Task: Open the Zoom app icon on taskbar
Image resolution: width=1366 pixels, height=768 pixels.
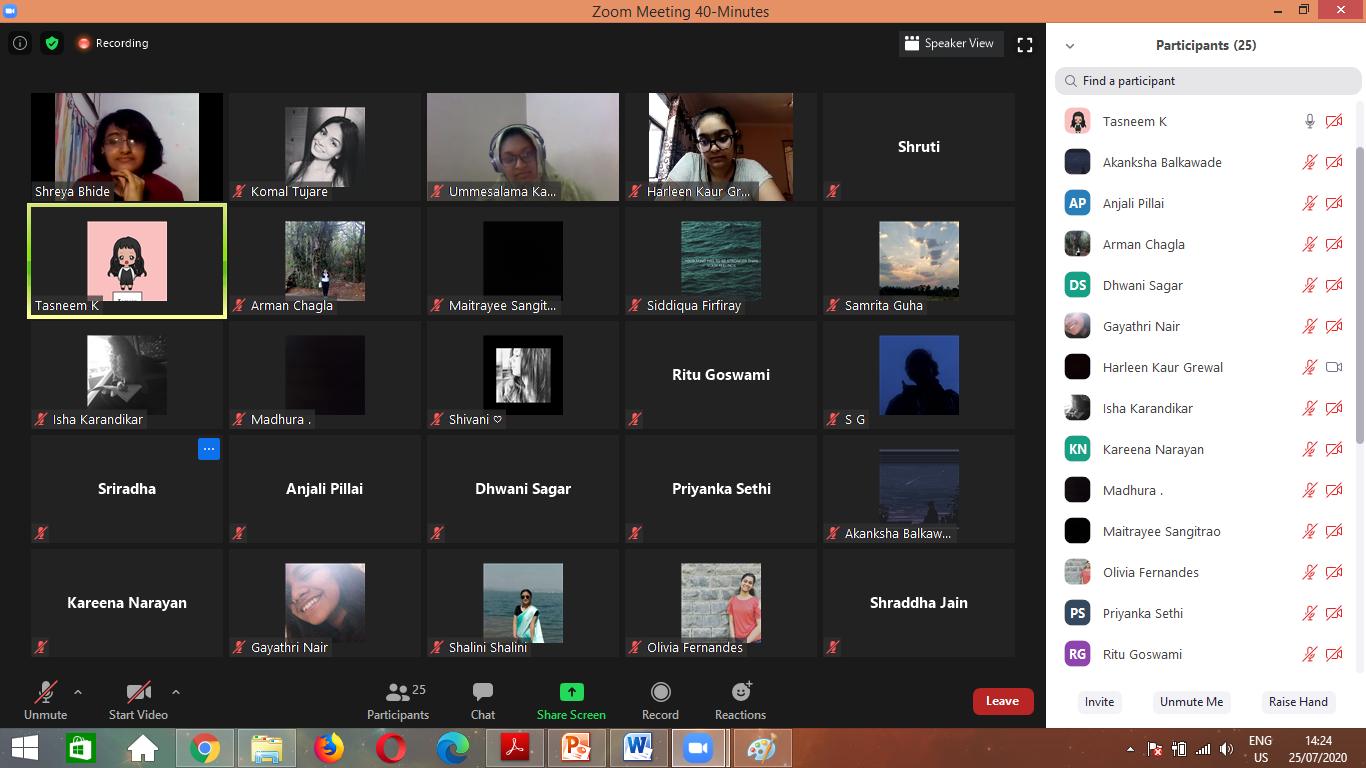Action: 699,747
